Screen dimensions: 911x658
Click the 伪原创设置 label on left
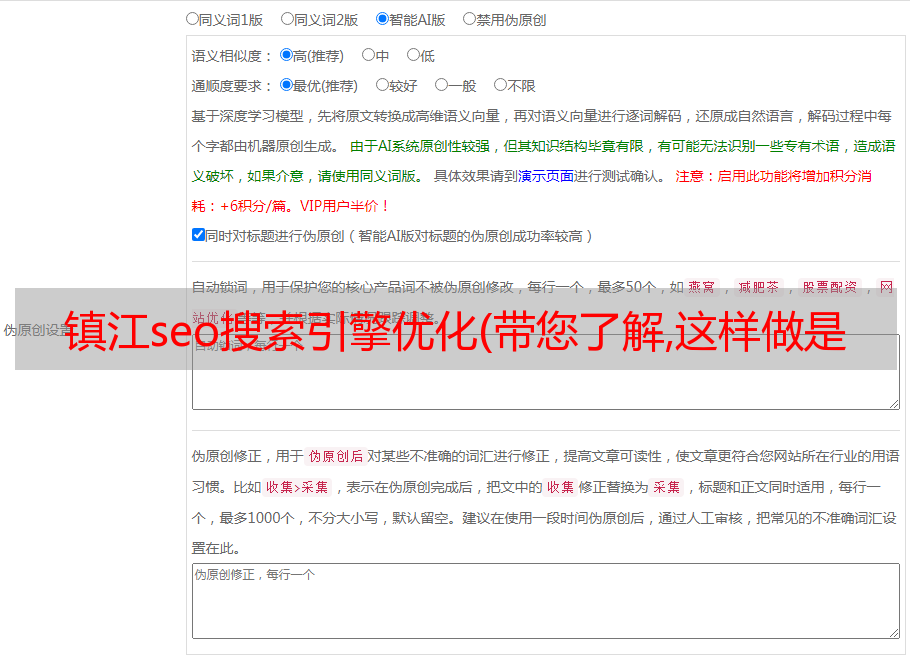point(37,330)
